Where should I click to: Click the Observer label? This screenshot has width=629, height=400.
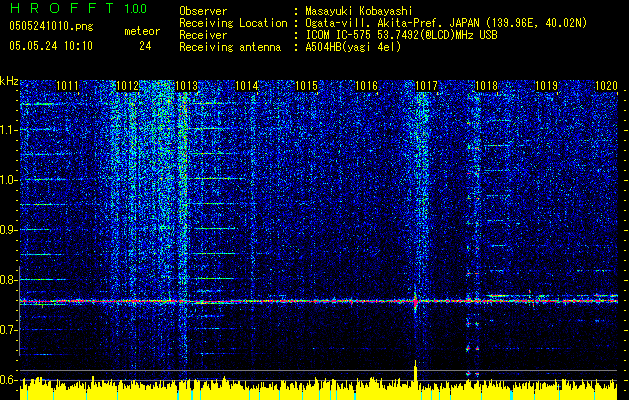(203, 11)
